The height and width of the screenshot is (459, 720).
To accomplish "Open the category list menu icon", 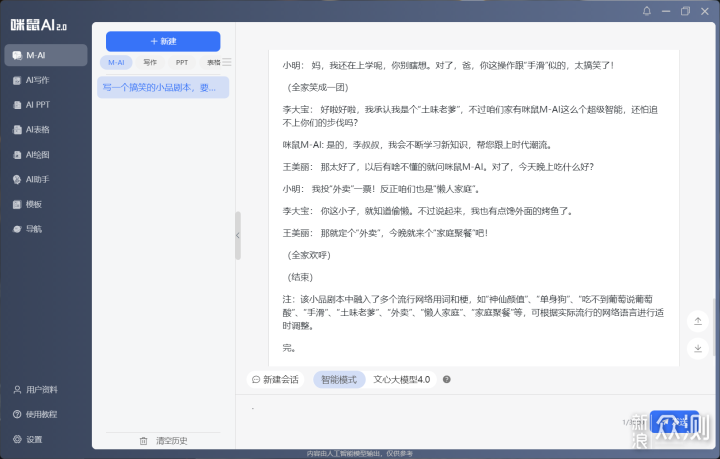I will (x=227, y=62).
